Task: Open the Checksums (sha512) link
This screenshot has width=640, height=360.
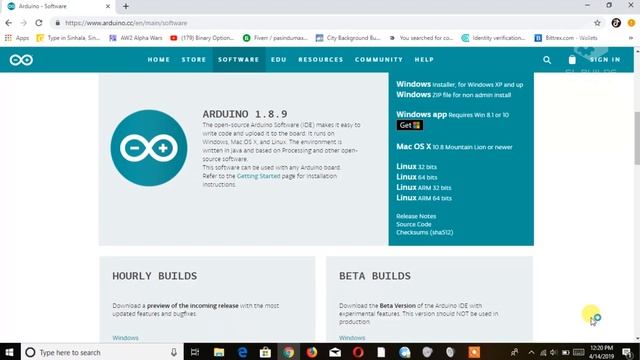Action: 424,232
